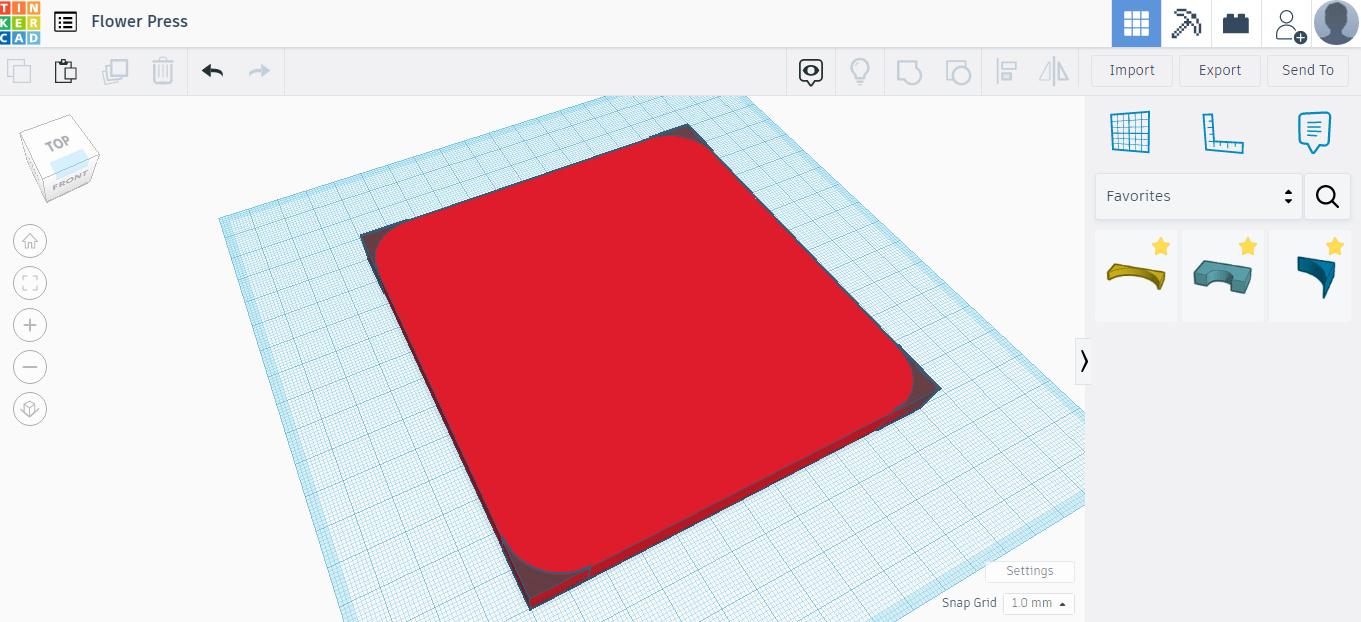Redo the last undone action
The width and height of the screenshot is (1361, 622).
coord(259,71)
